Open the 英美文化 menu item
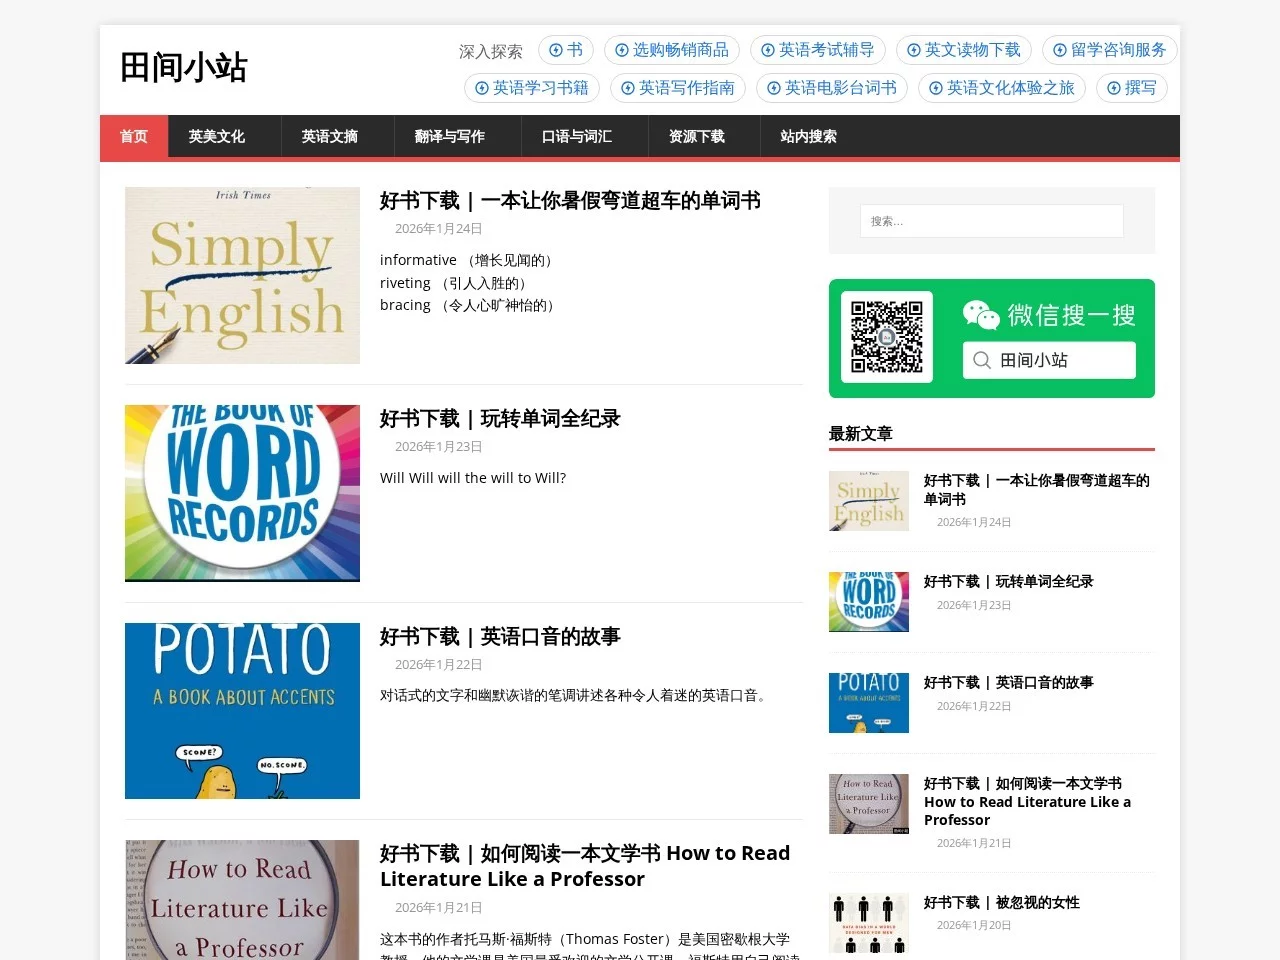Viewport: 1280px width, 960px height. point(216,136)
